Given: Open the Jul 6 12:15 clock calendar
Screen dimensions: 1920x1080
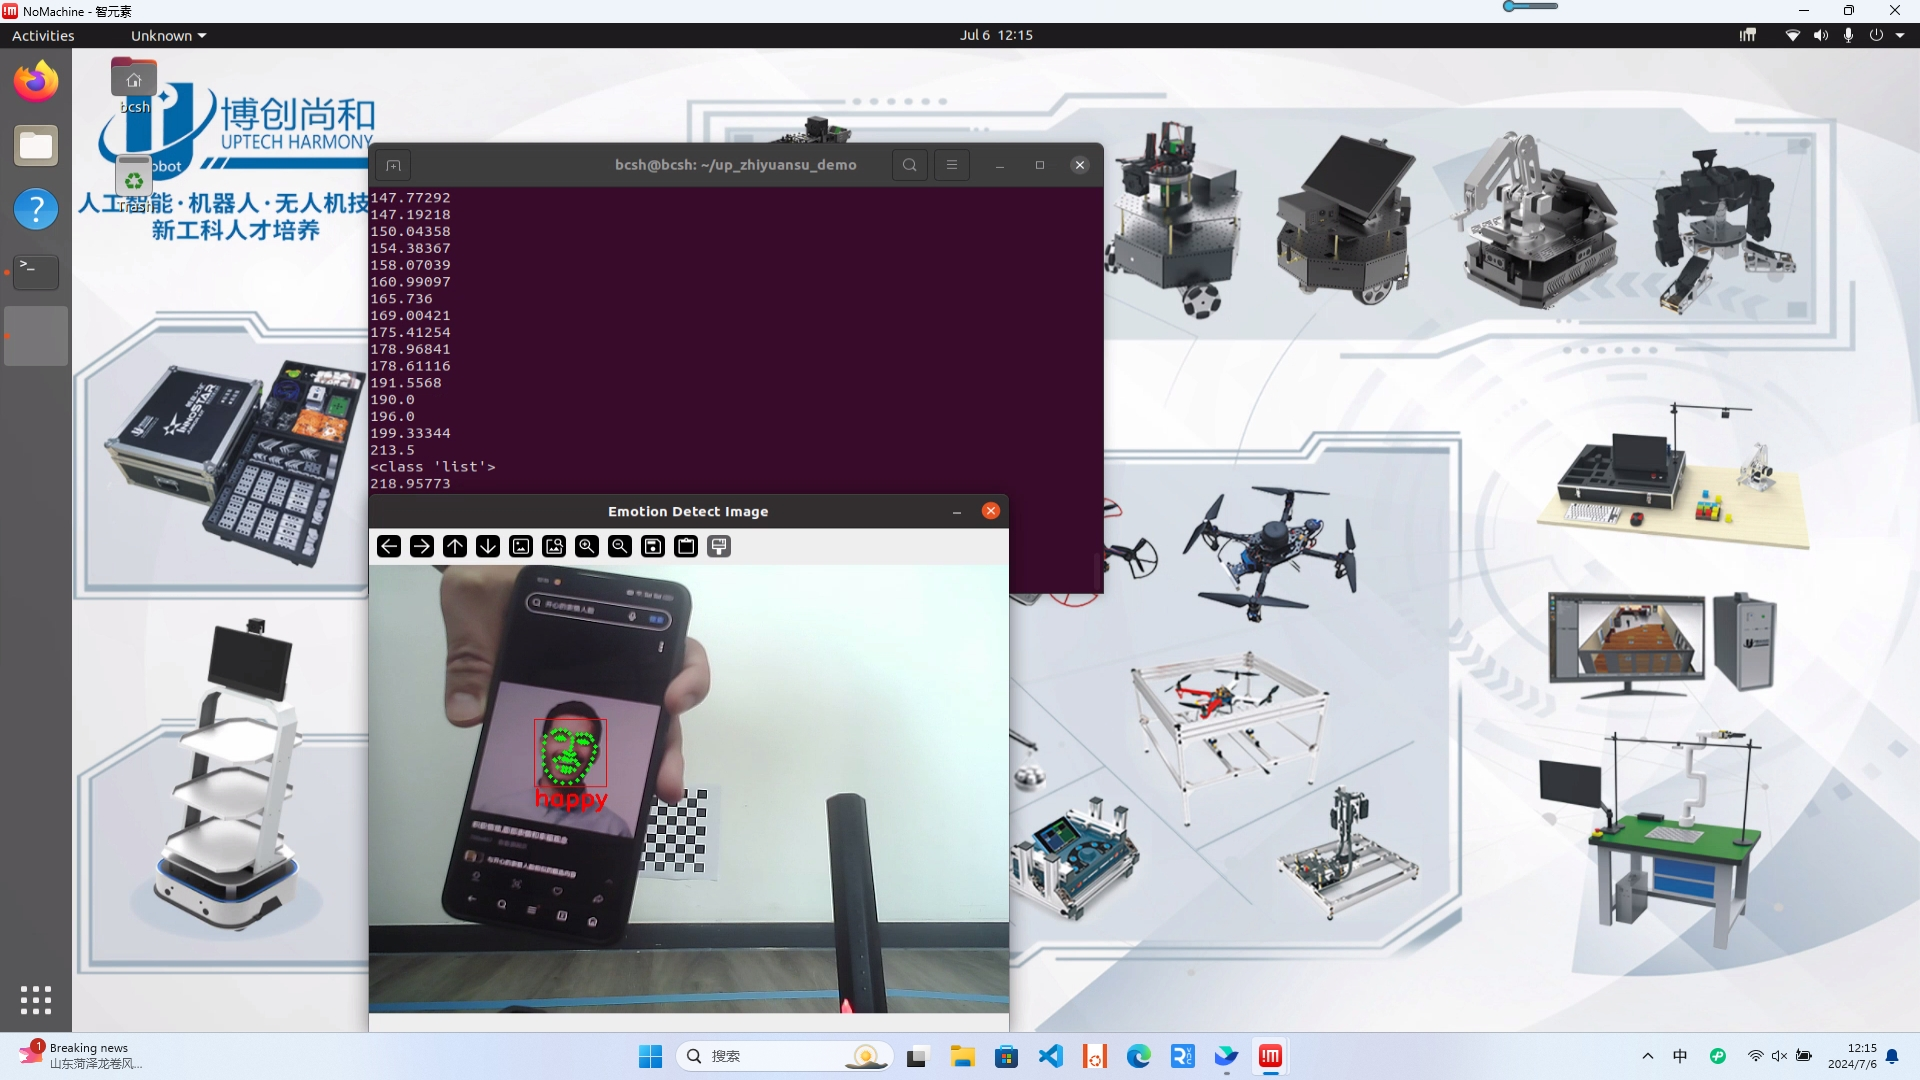Looking at the screenshot, I should (x=996, y=35).
